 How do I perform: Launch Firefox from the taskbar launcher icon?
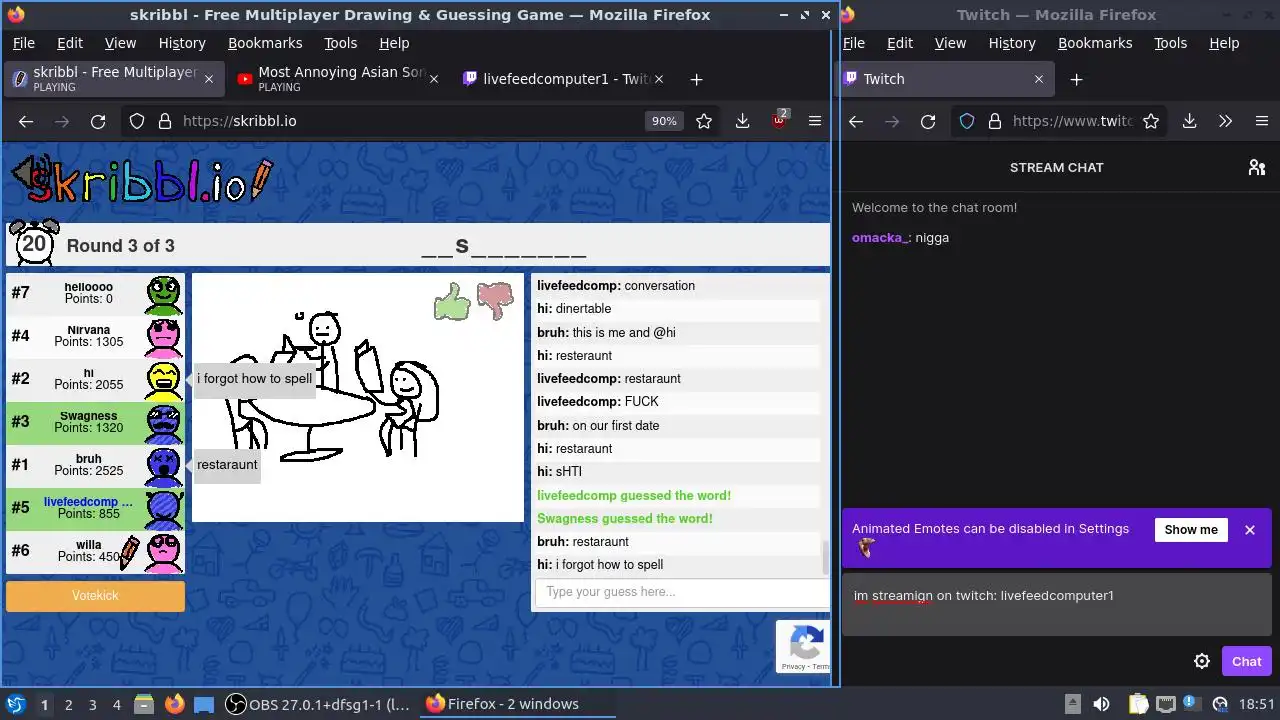[175, 704]
